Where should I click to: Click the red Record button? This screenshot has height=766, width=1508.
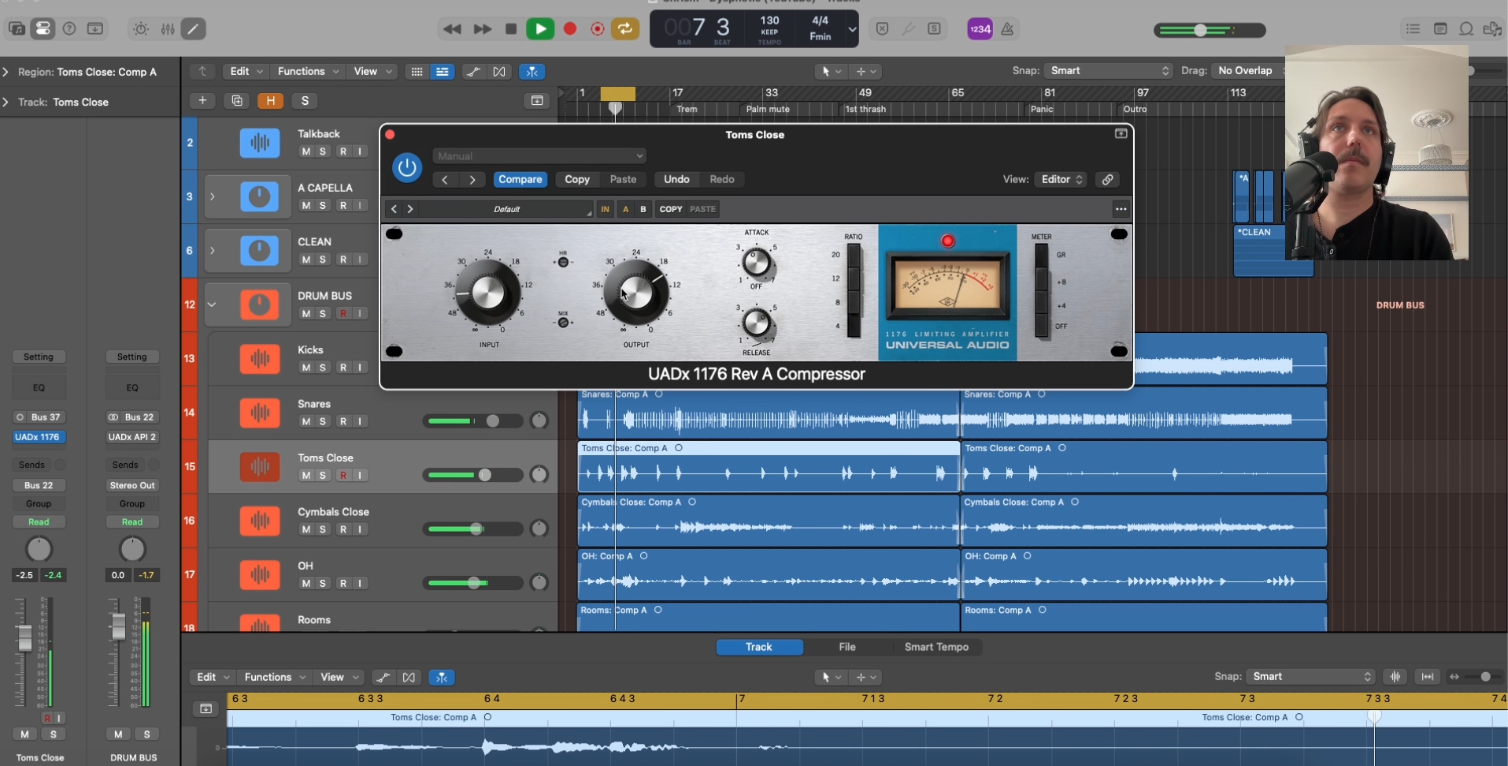point(570,29)
